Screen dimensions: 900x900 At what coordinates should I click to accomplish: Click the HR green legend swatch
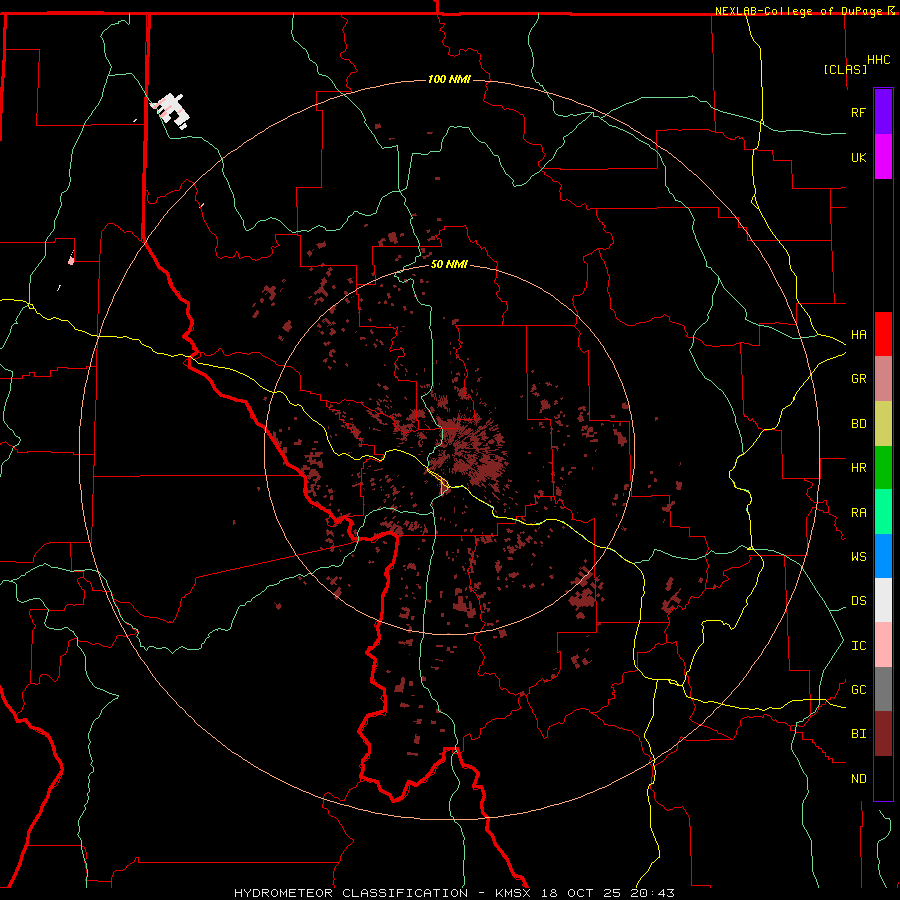883,468
